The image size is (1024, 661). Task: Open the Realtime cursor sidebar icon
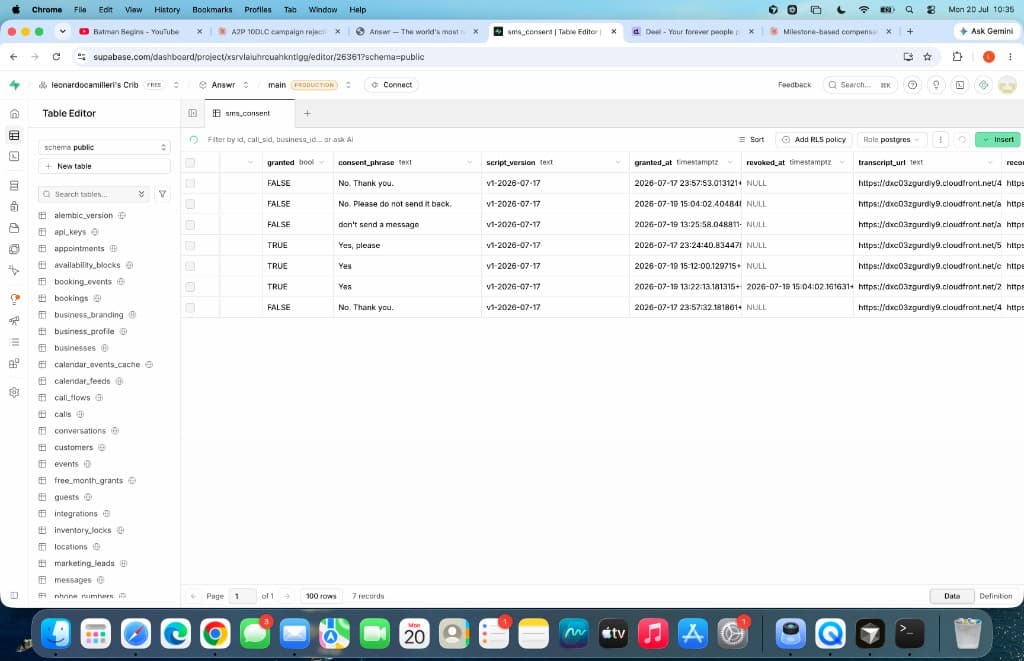tap(14, 270)
